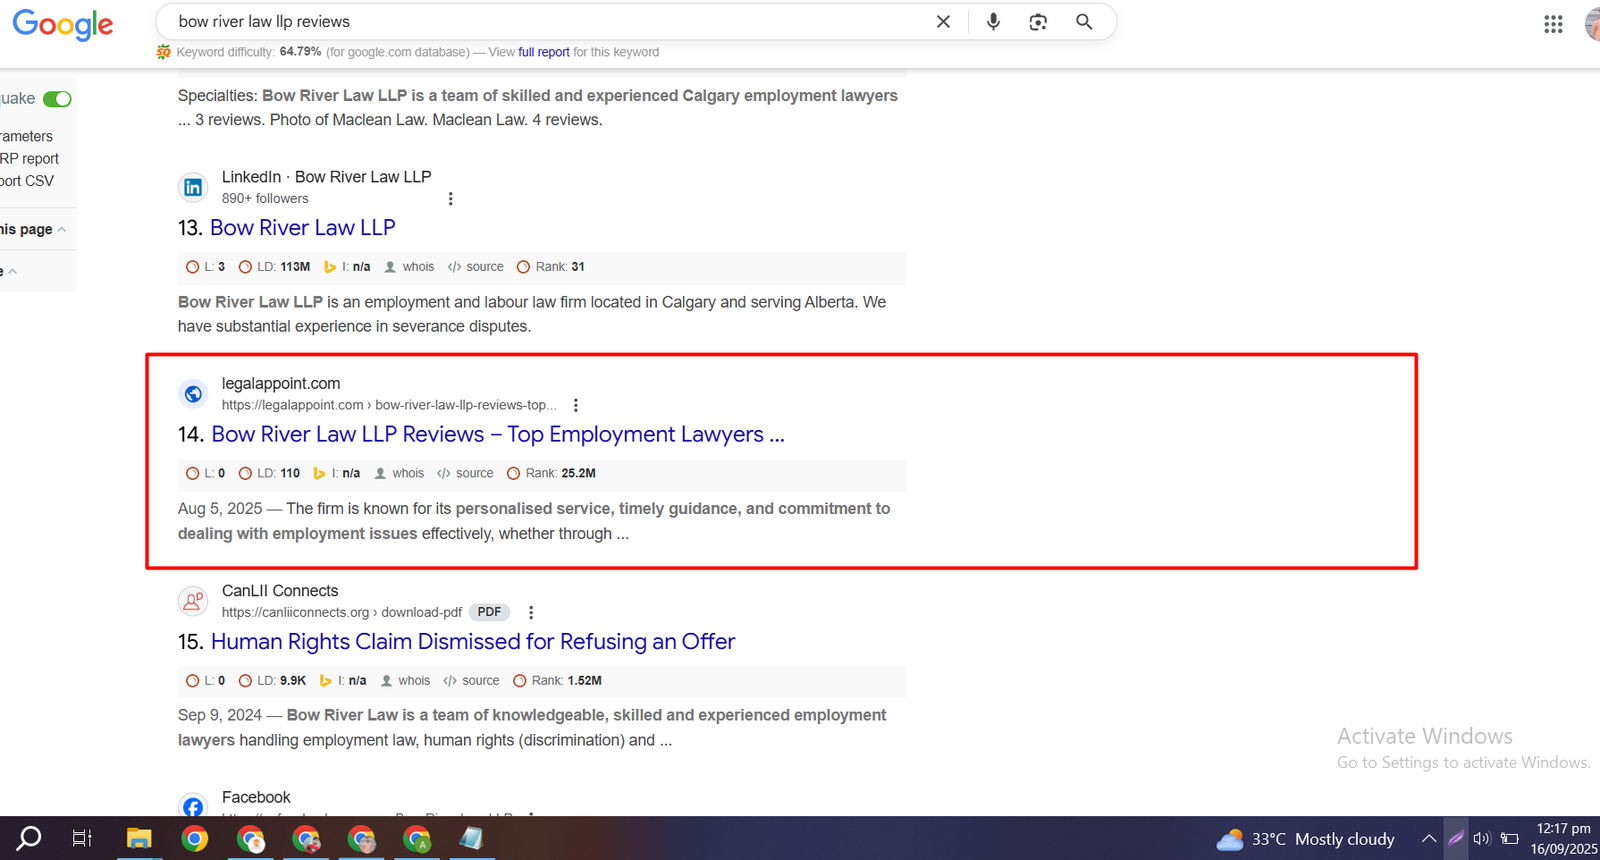This screenshot has height=860, width=1600.
Task: Clear the search query with X
Action: pos(943,22)
